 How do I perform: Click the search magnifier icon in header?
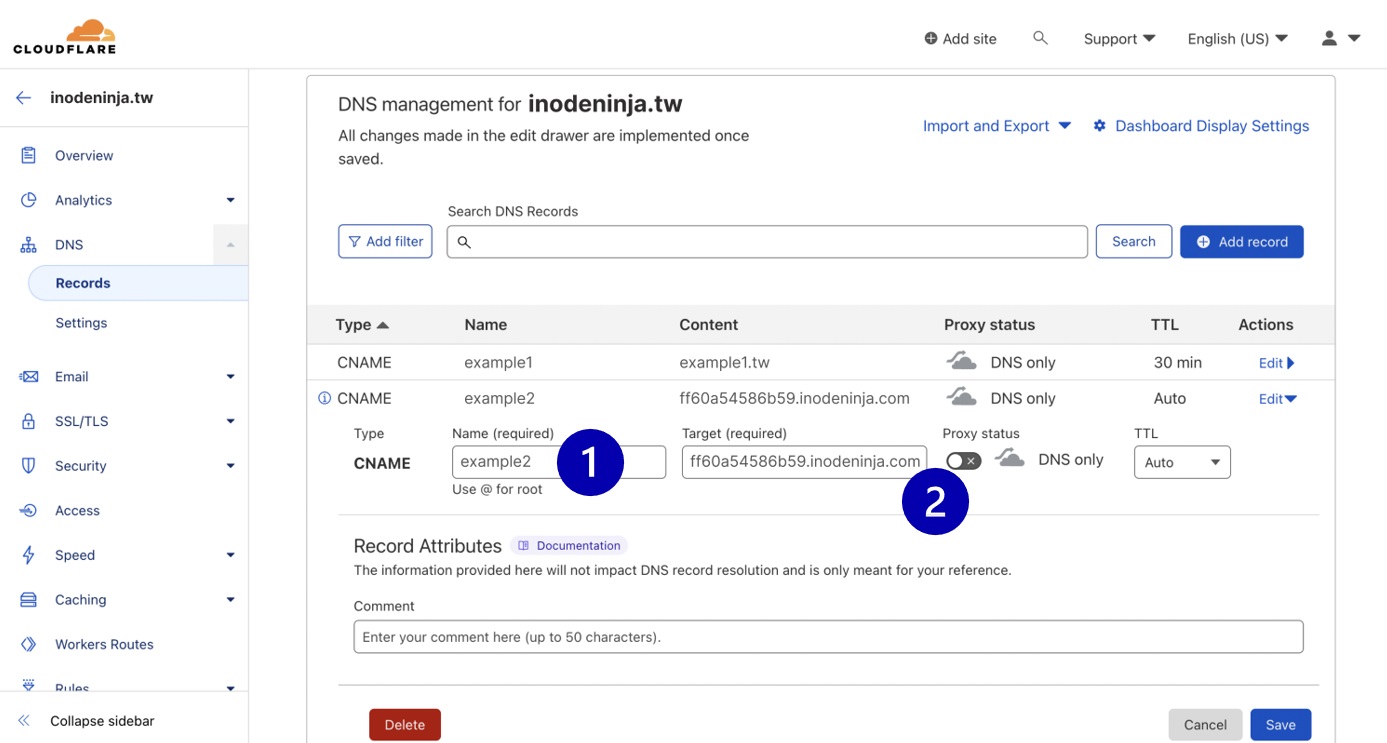point(1040,38)
